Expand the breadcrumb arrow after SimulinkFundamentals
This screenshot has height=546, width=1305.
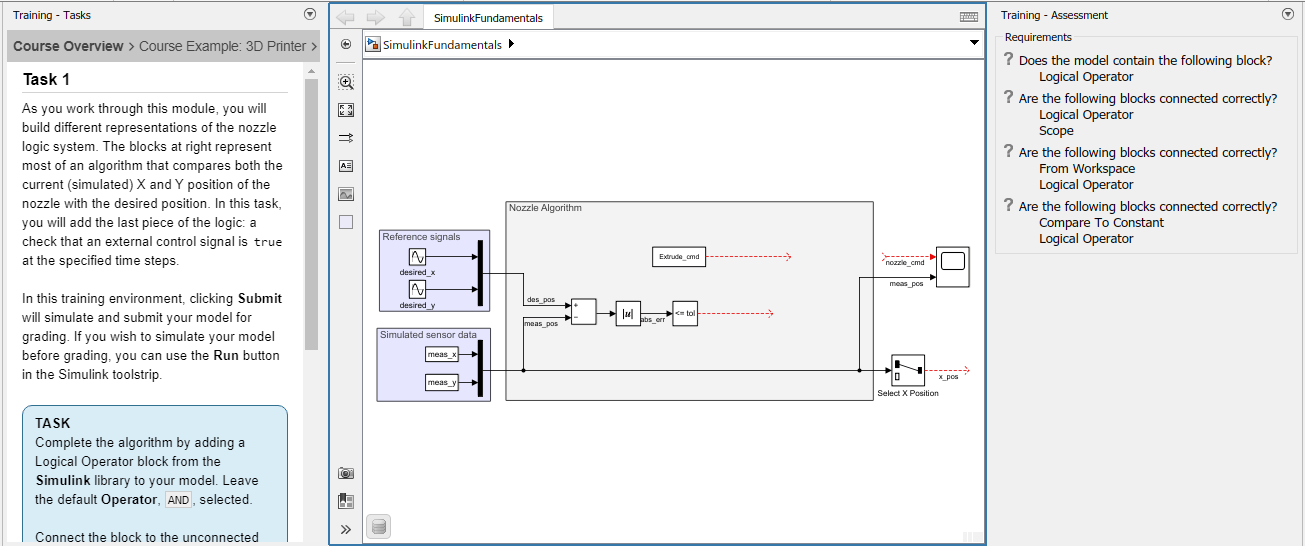pyautogui.click(x=512, y=44)
